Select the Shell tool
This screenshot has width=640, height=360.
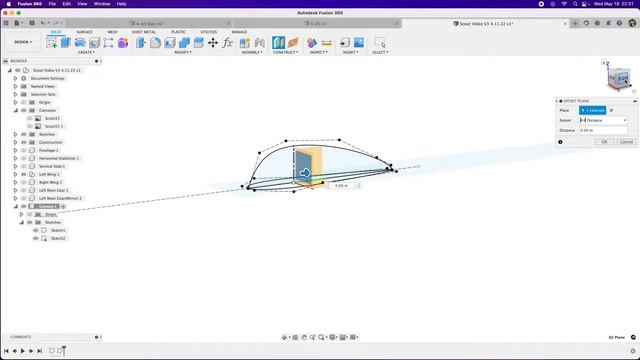[170, 42]
